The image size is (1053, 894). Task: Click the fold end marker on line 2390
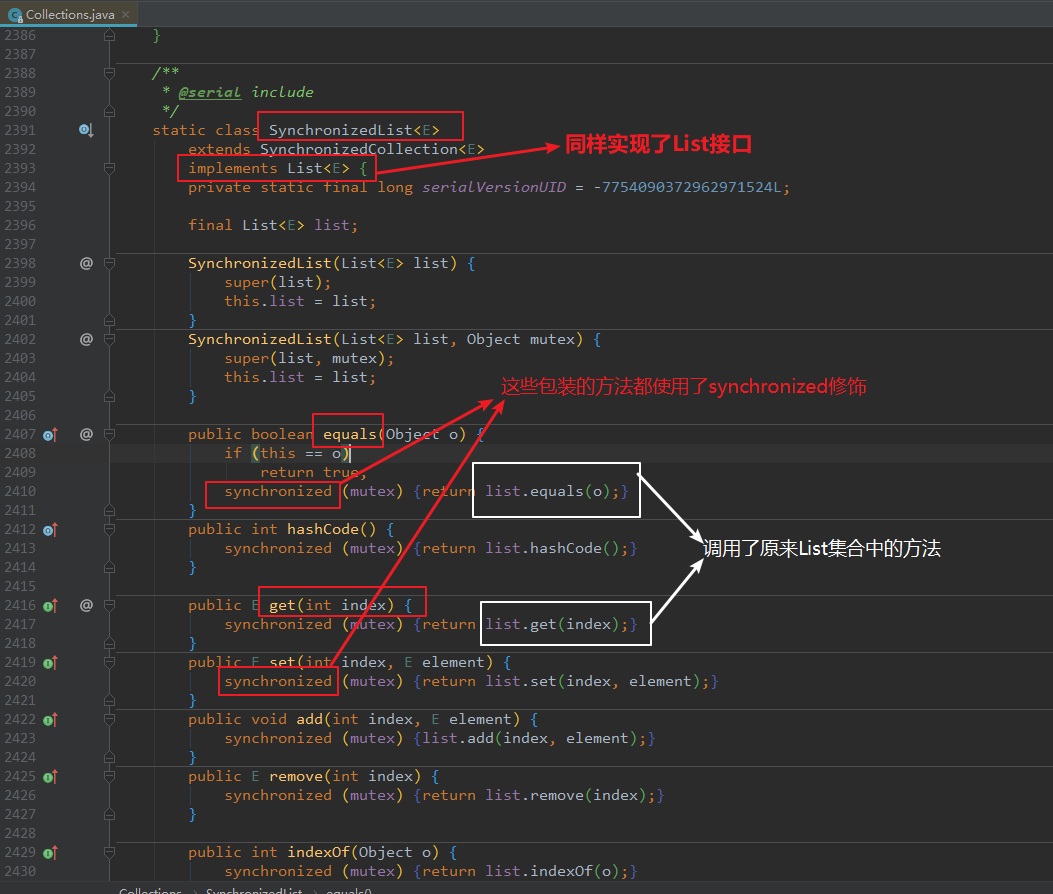click(109, 111)
